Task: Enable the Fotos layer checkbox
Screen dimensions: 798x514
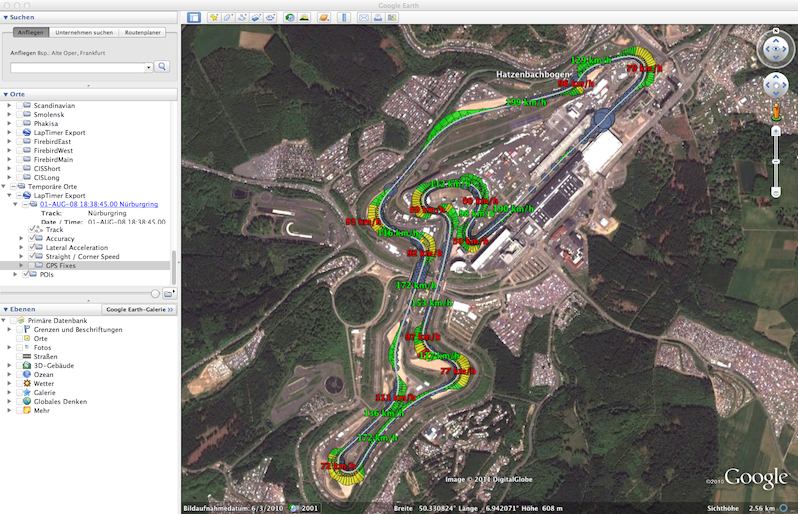Action: tap(19, 347)
